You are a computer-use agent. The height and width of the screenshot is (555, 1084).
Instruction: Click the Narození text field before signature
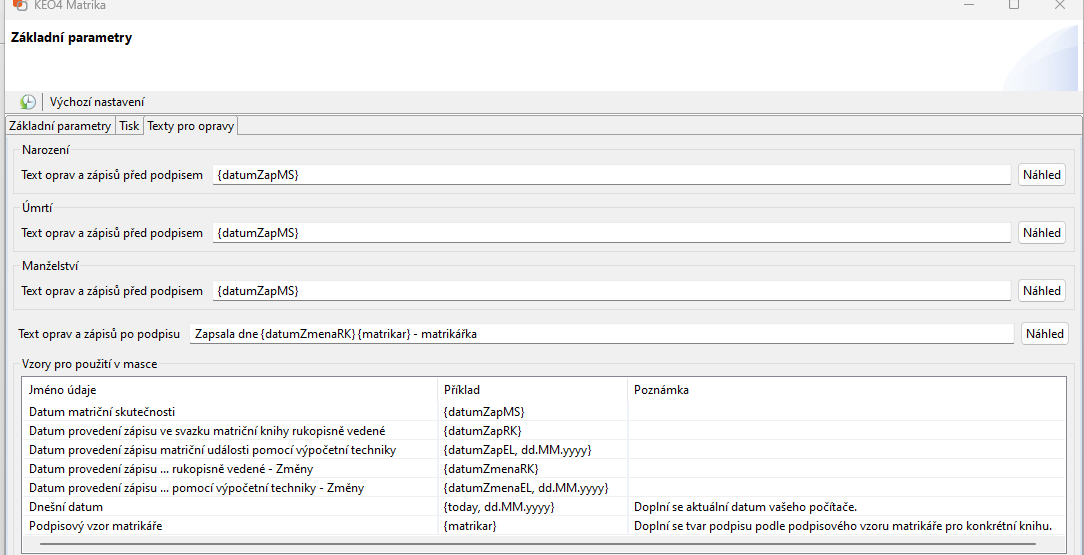click(611, 175)
